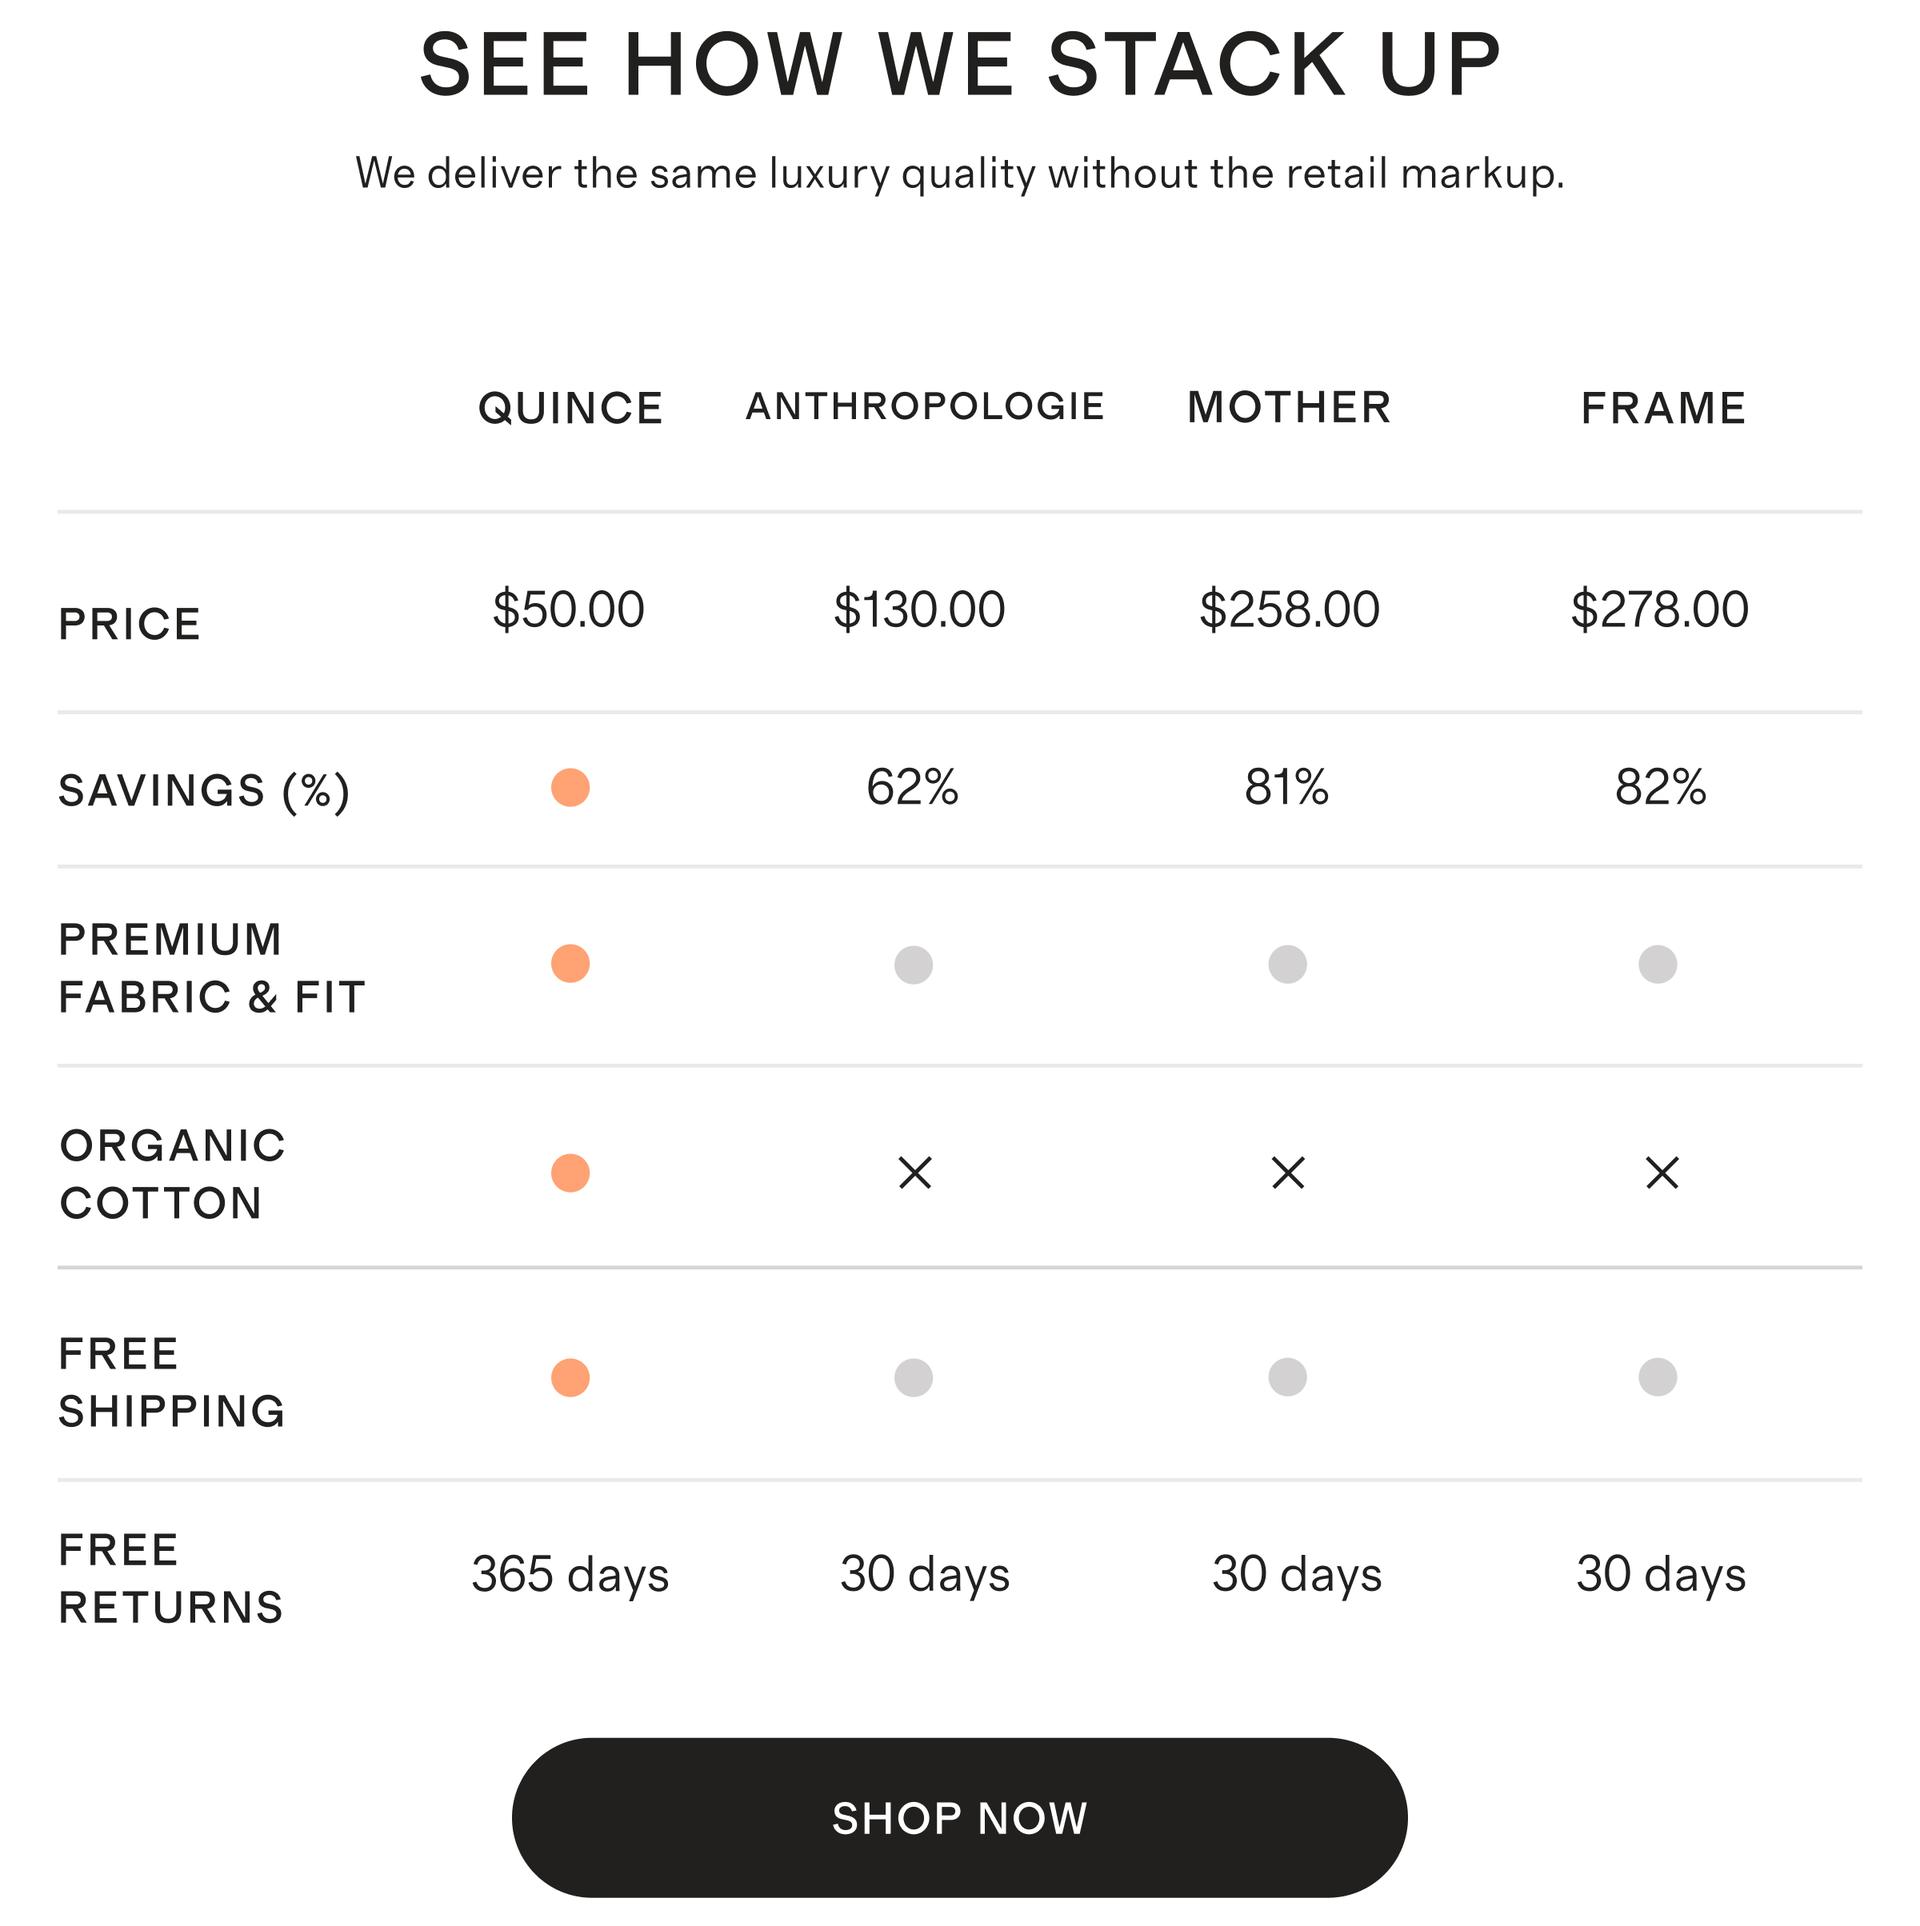The image size is (1920, 1926).
Task: Click Frame X mark for Organic Cotton
Action: click(1662, 1173)
